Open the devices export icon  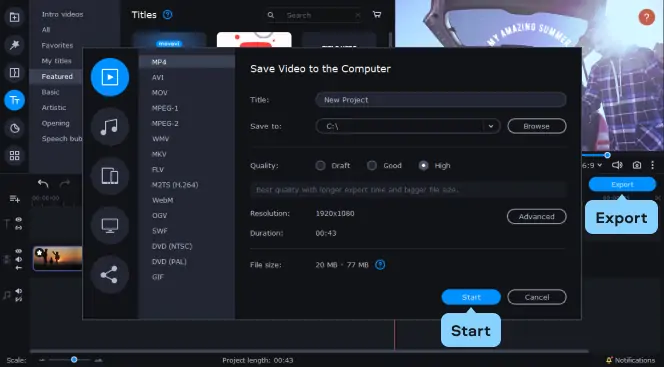[x=110, y=176]
